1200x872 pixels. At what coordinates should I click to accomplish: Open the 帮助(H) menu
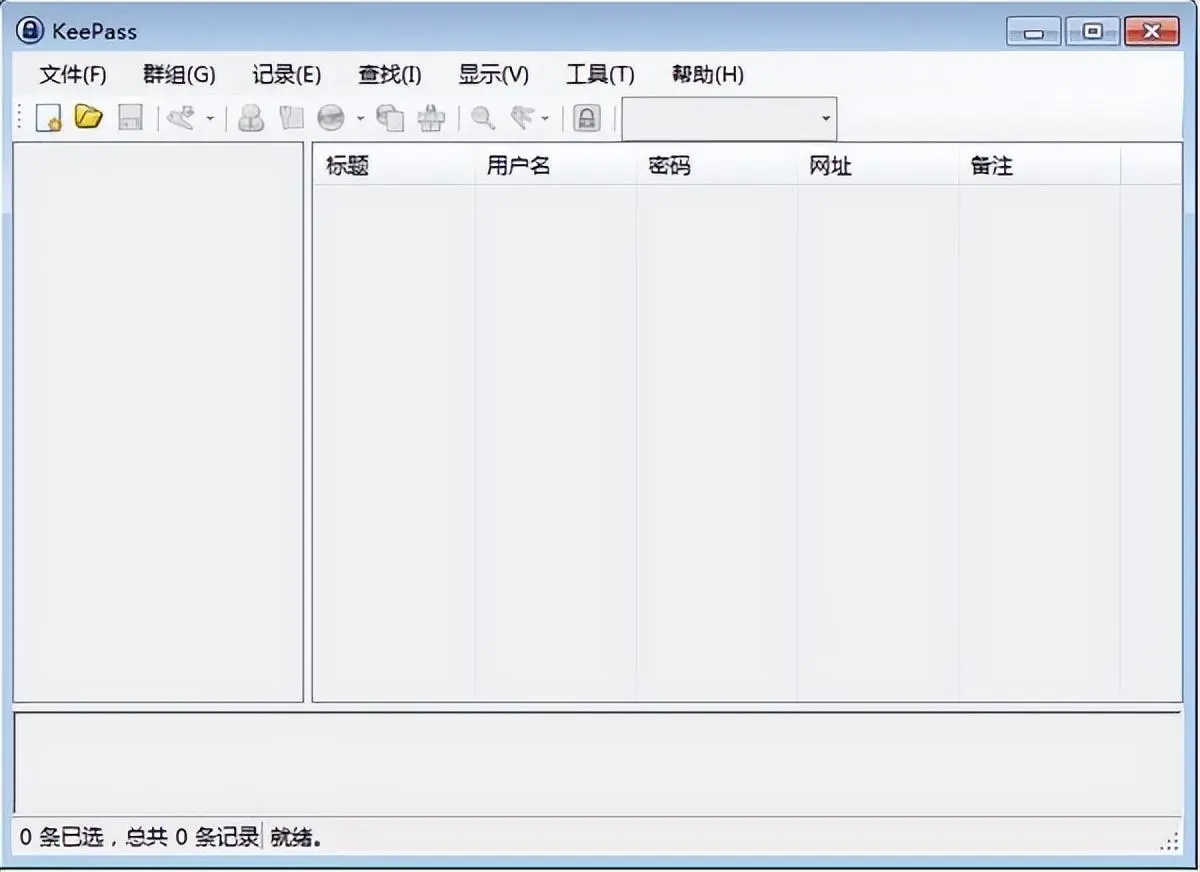708,74
